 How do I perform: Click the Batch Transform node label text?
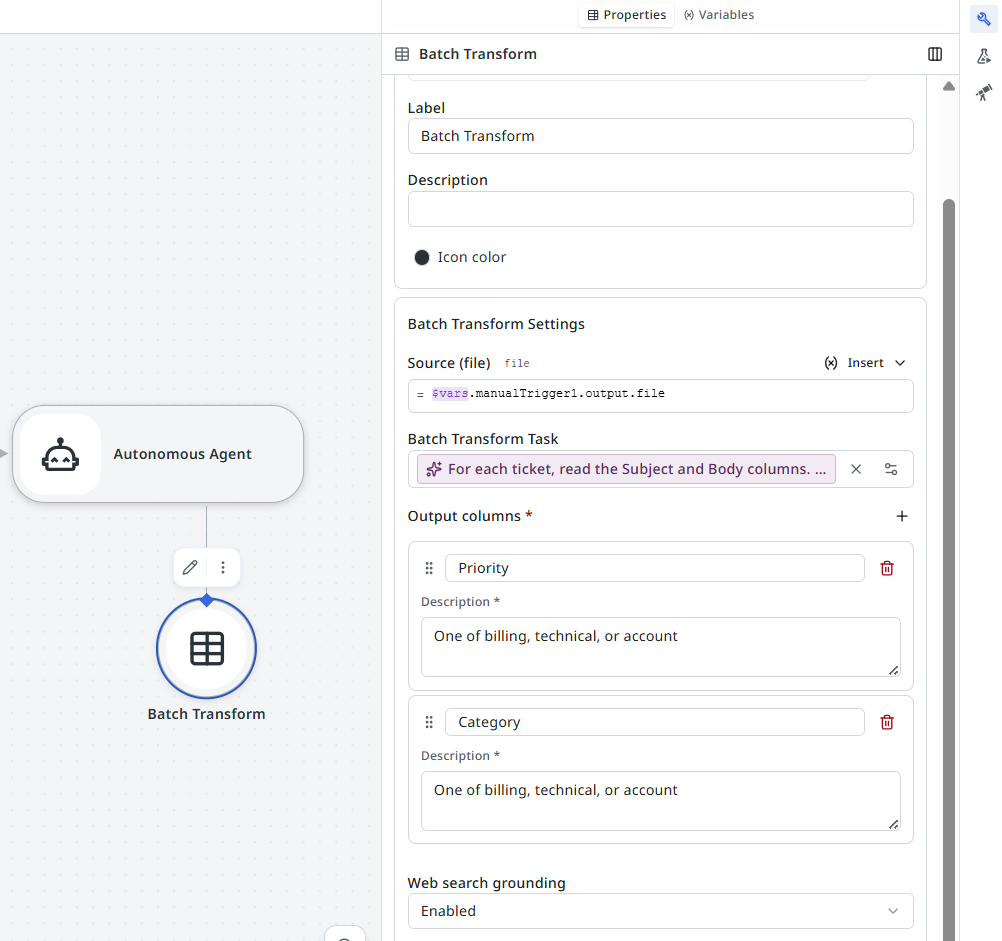coord(206,714)
